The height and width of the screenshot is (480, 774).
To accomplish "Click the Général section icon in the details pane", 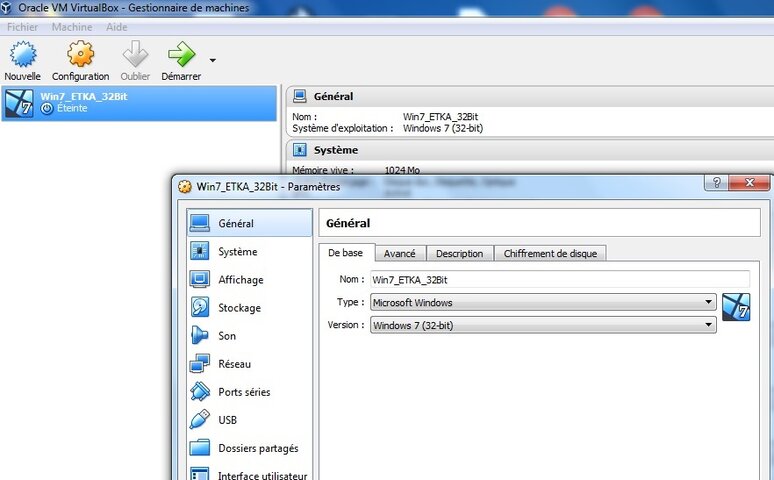I will pyautogui.click(x=300, y=96).
